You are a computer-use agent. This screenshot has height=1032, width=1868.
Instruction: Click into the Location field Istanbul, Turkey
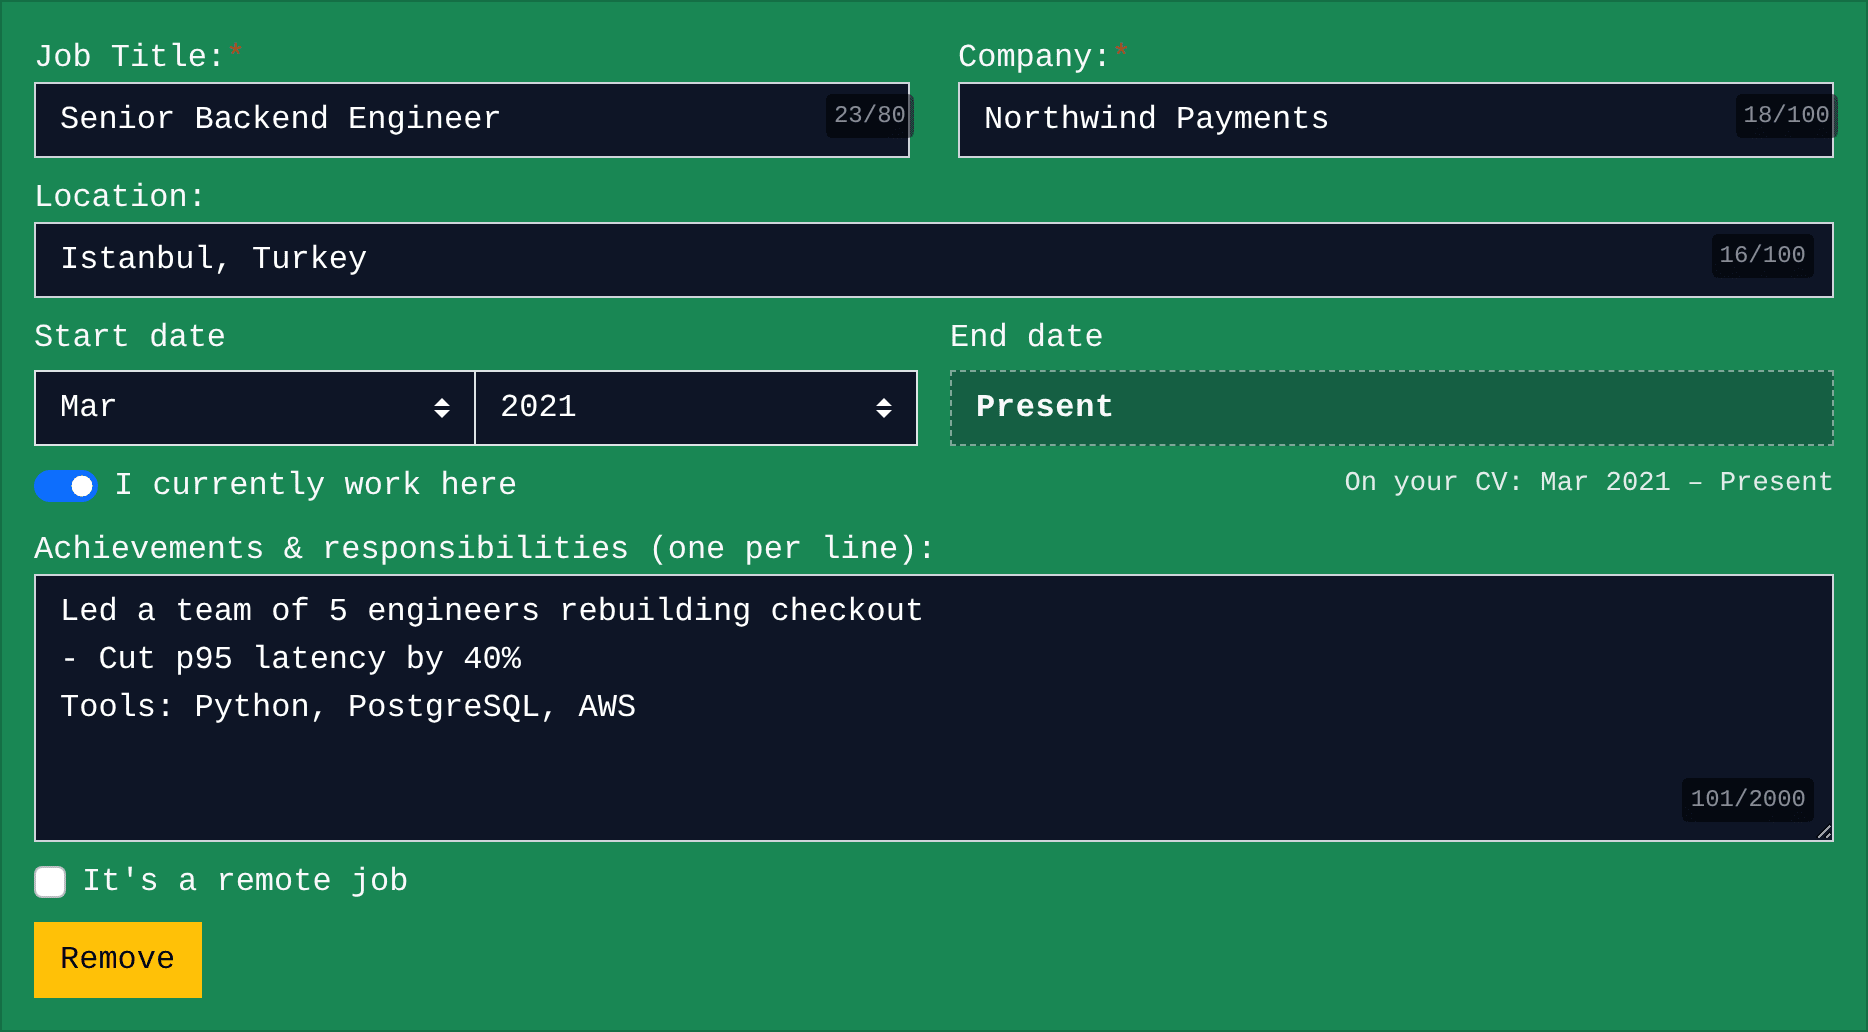(934, 260)
